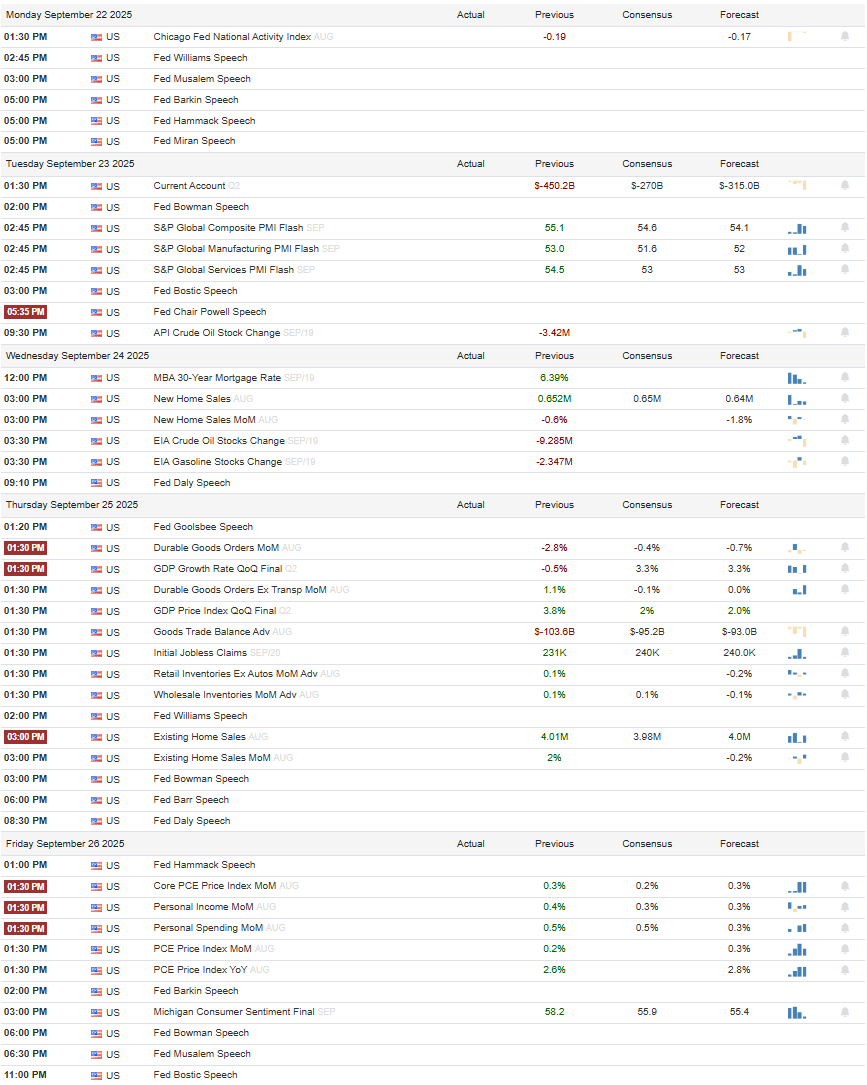
Task: Open PCE Price Index MoM event
Action: (x=202, y=949)
